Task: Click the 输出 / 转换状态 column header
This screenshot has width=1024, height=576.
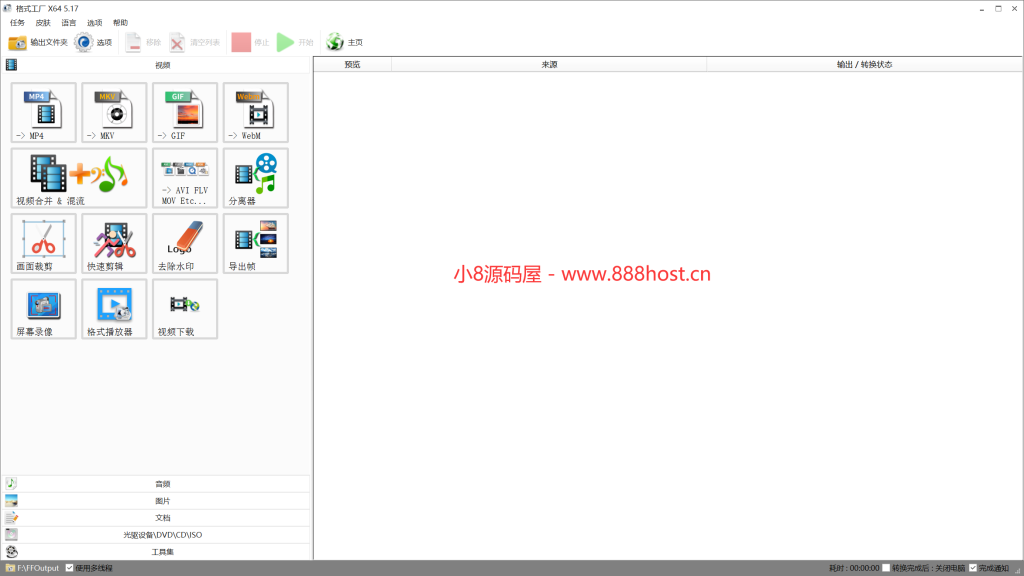Action: pos(864,65)
